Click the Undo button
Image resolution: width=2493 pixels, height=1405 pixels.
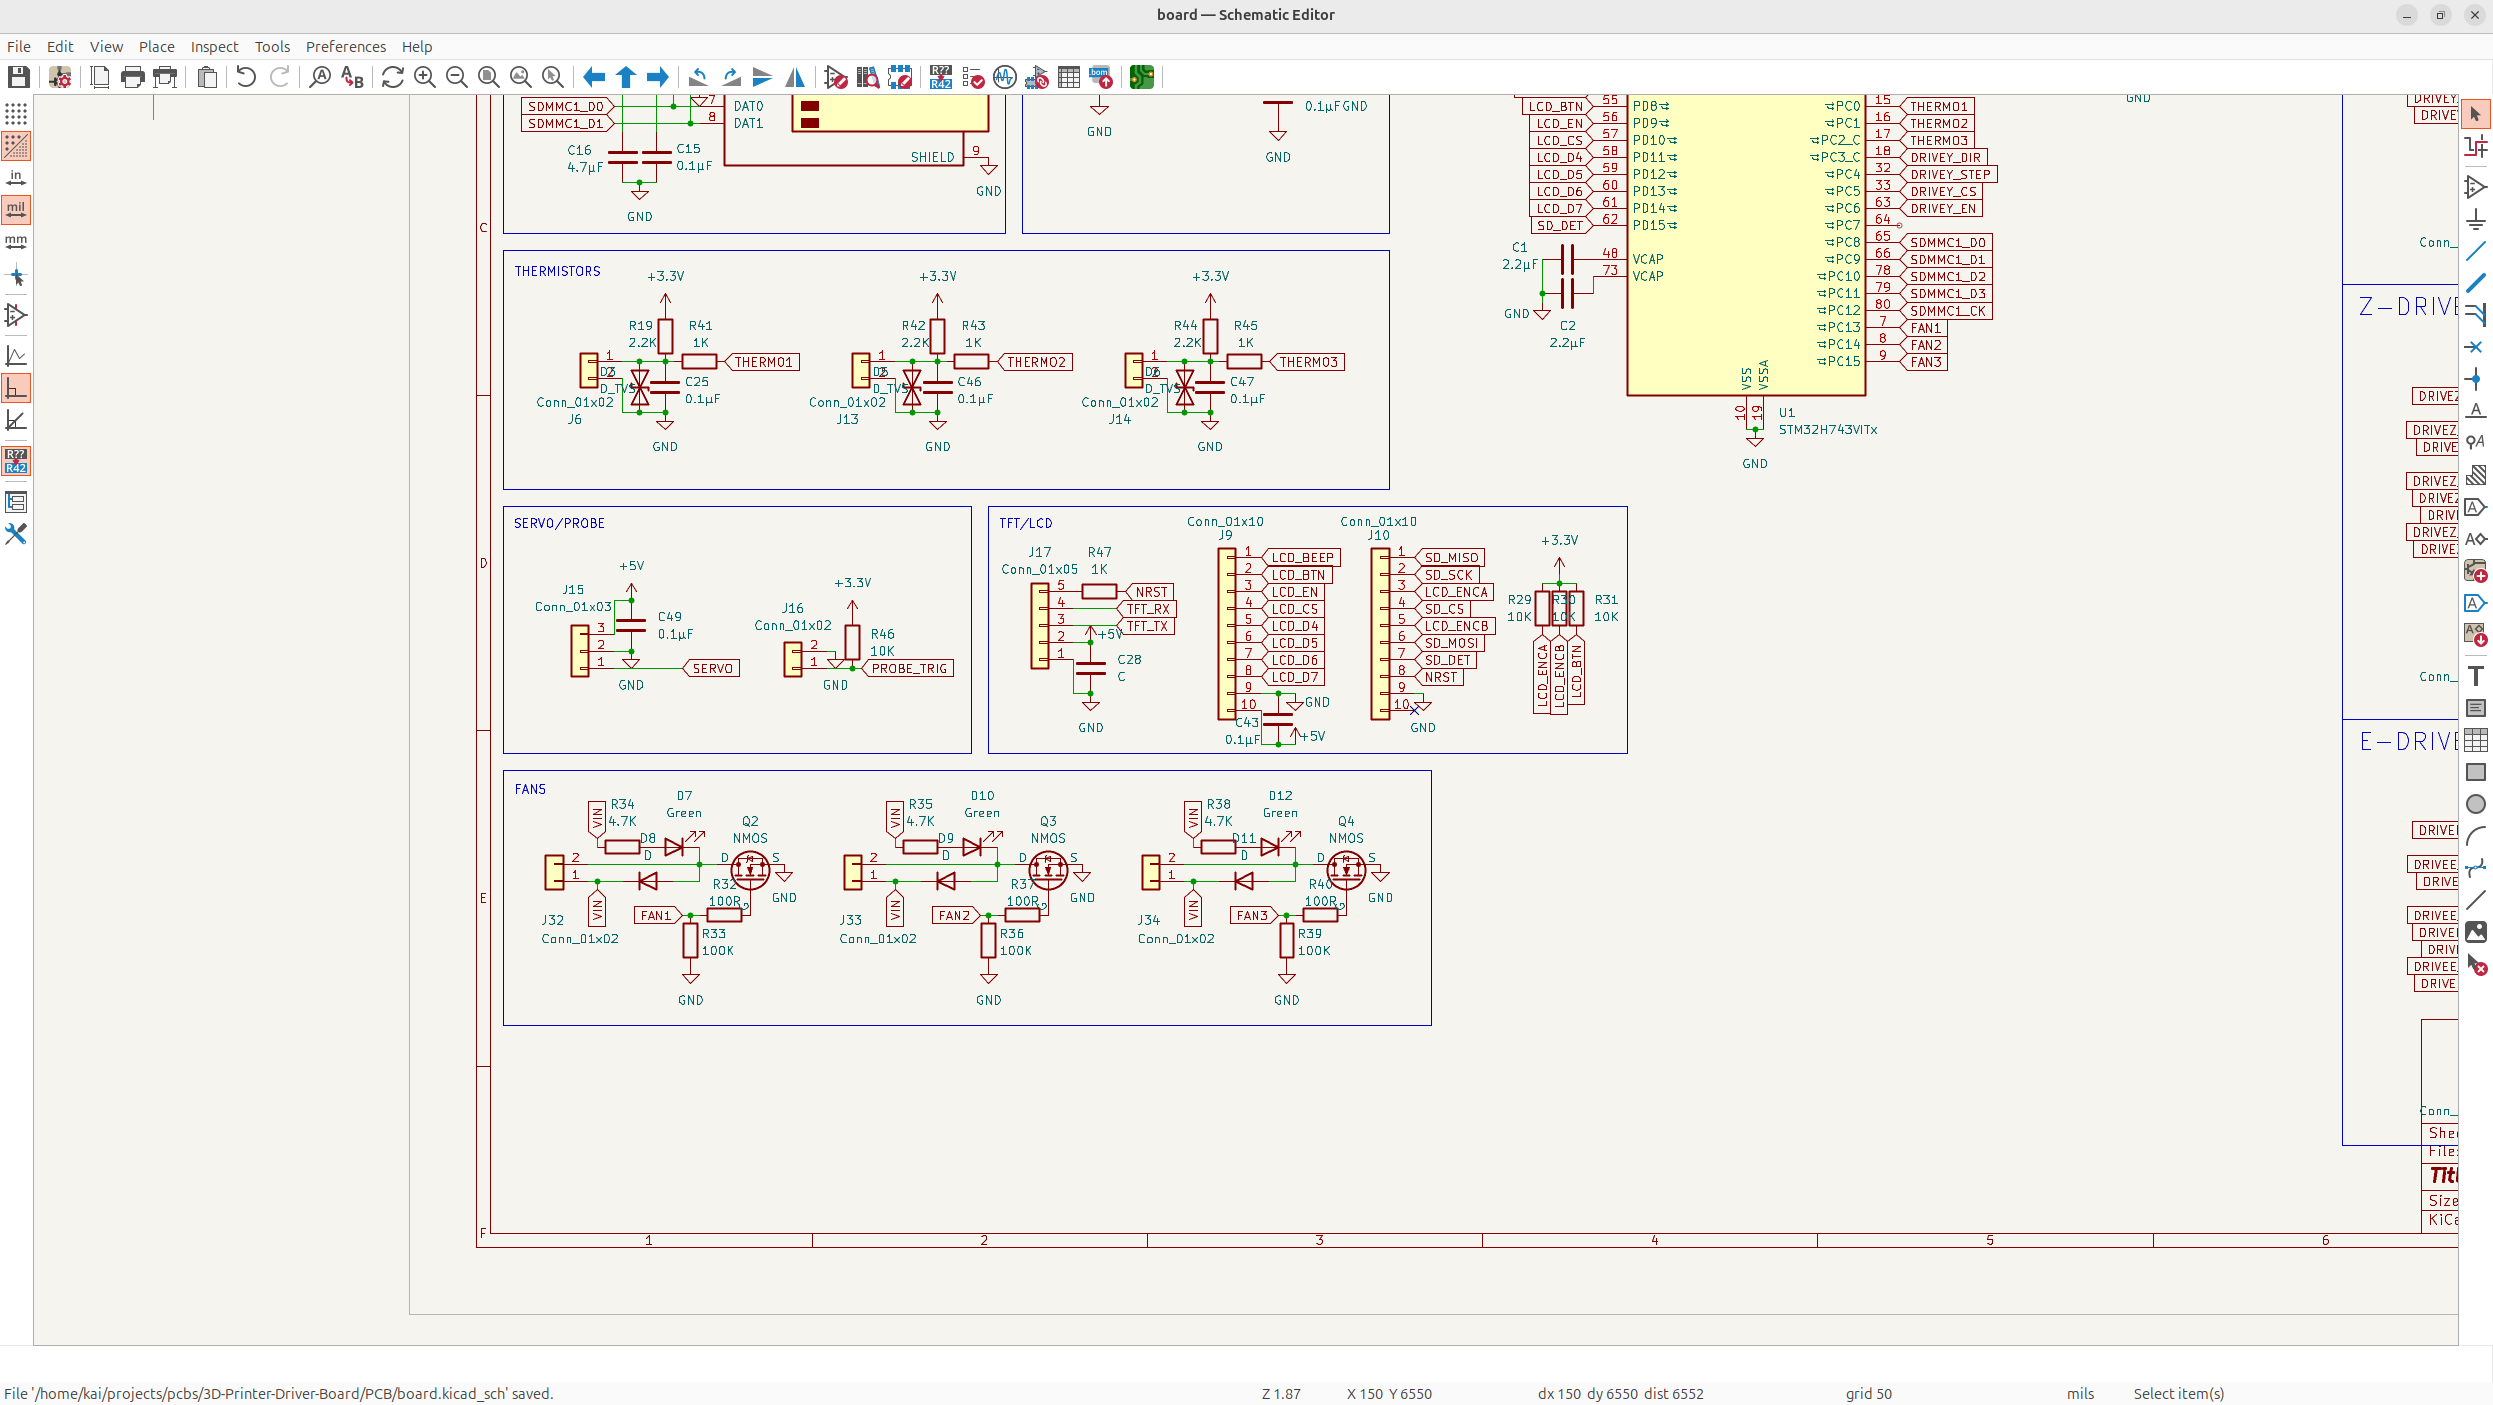point(246,77)
